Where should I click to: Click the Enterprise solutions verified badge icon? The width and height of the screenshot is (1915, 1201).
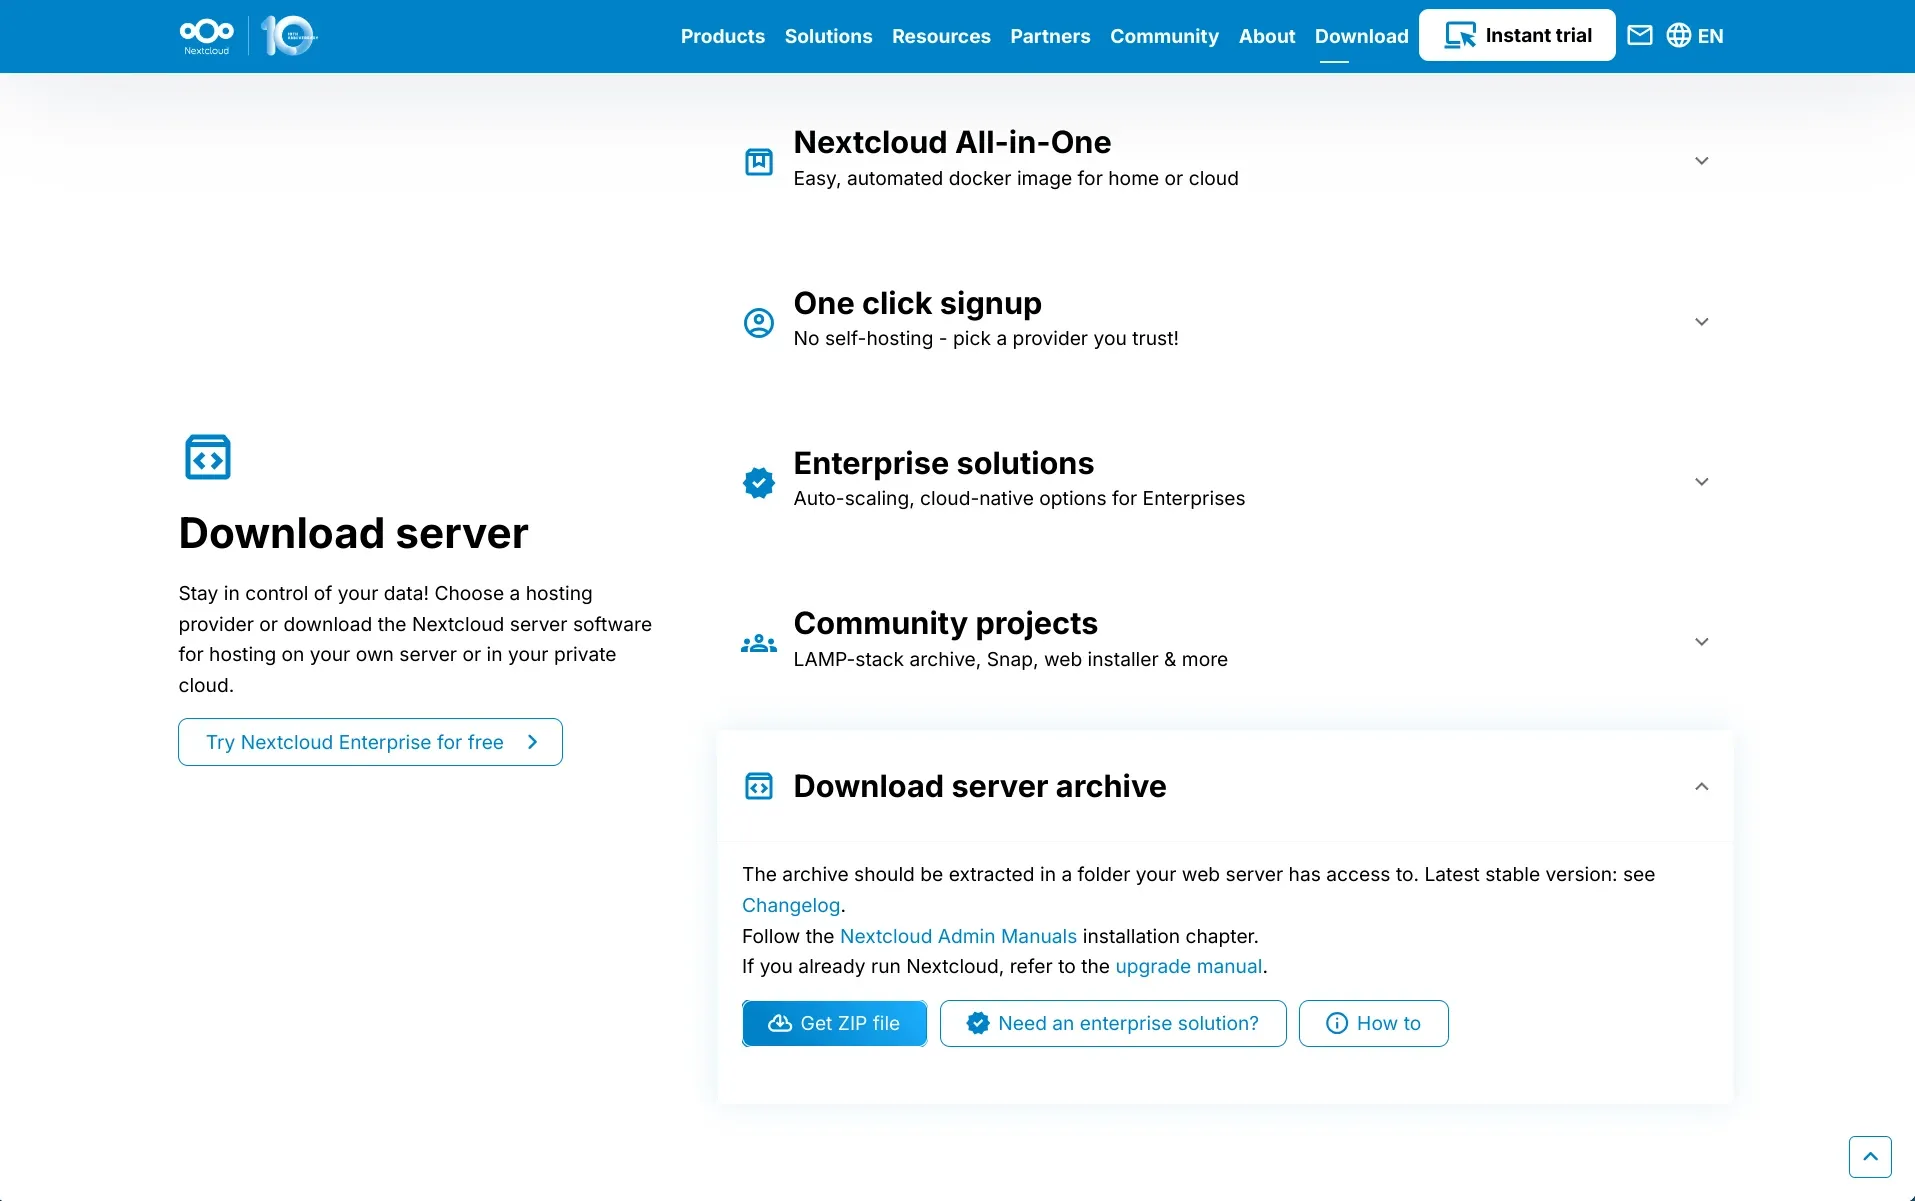click(x=759, y=482)
